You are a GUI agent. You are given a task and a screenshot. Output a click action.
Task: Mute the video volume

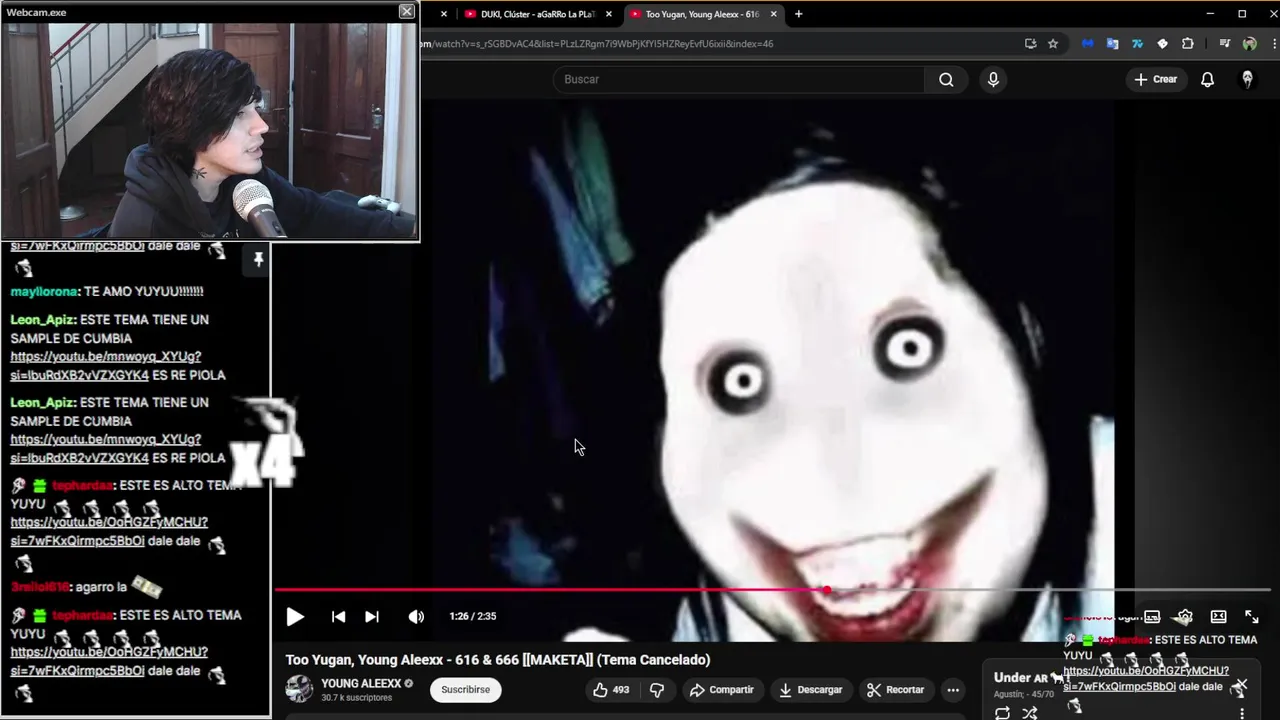(416, 617)
